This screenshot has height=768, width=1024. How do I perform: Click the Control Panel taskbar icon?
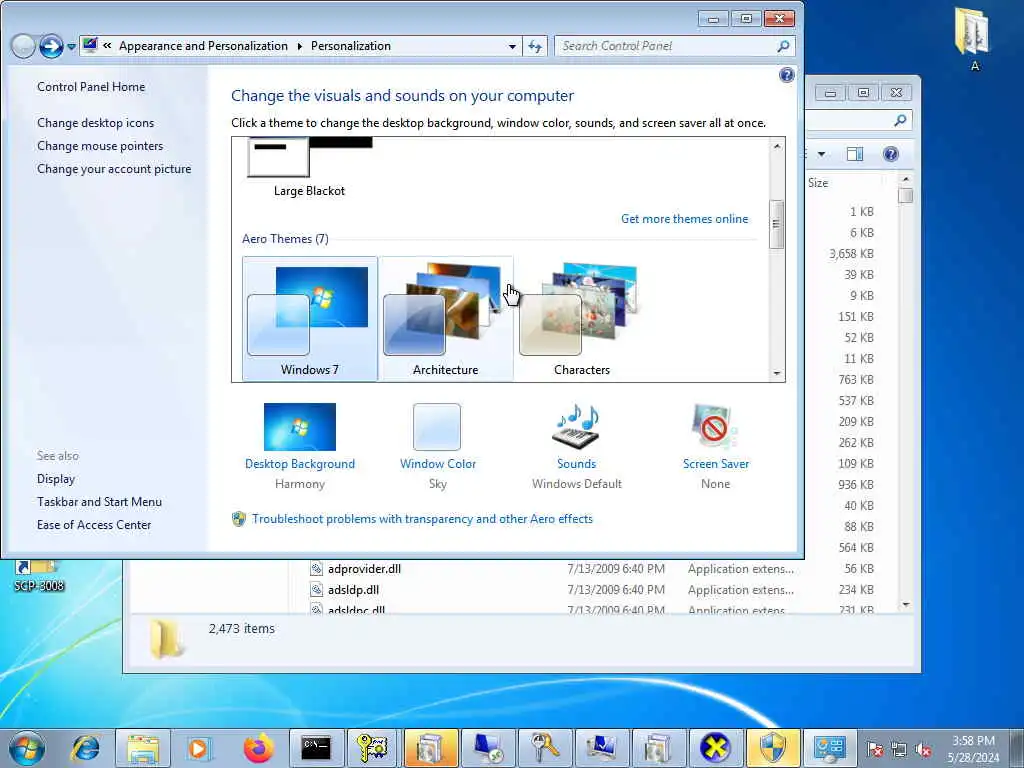pyautogui.click(x=830, y=748)
